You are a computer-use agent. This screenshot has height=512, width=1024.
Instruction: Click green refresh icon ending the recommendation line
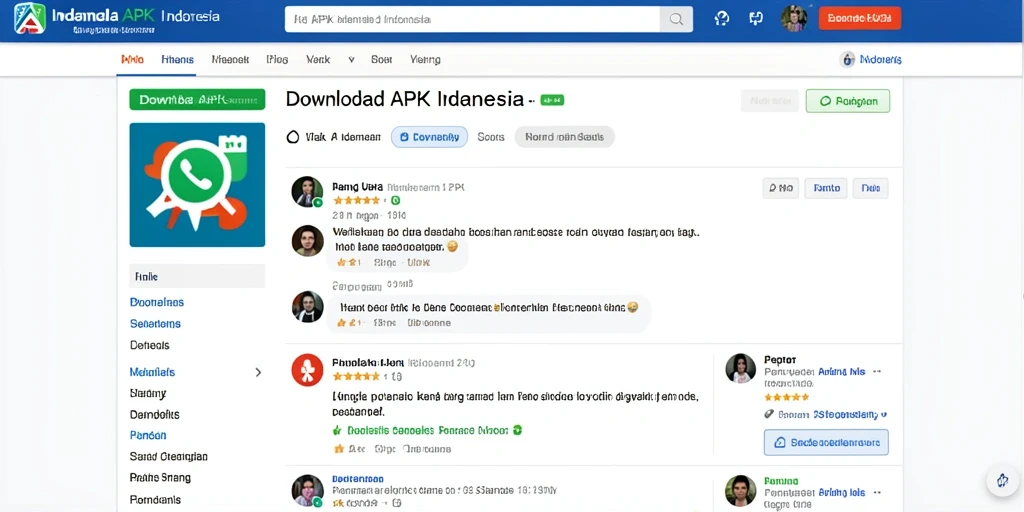517,430
